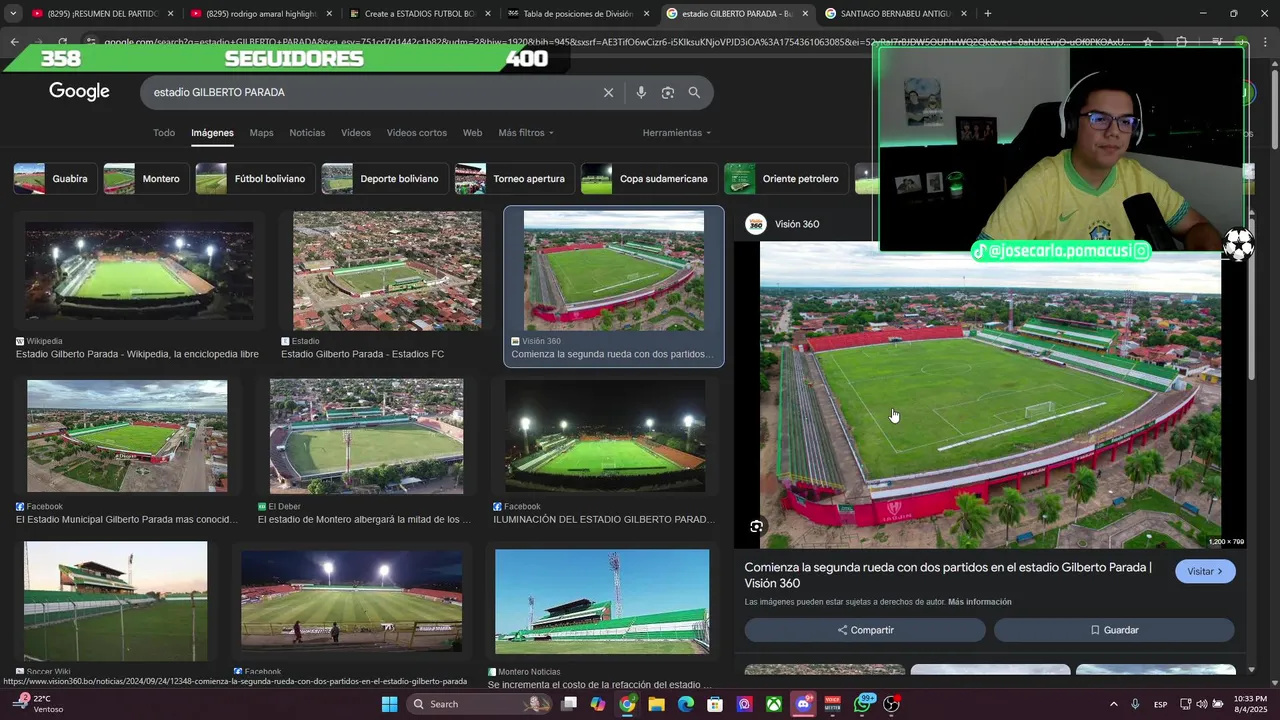The image size is (1280, 720).
Task: Switch to the Videos search tab
Action: click(x=356, y=133)
